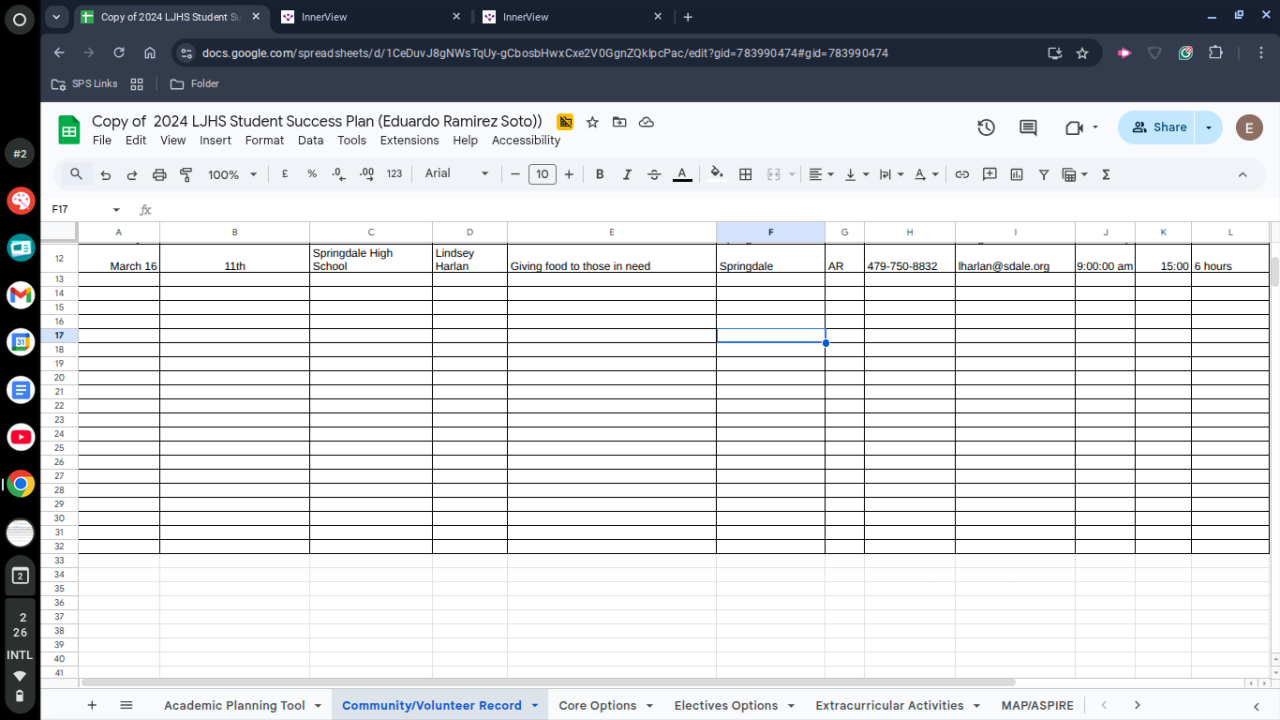This screenshot has height=720, width=1280.
Task: Select the paint format tool
Action: coord(186,174)
